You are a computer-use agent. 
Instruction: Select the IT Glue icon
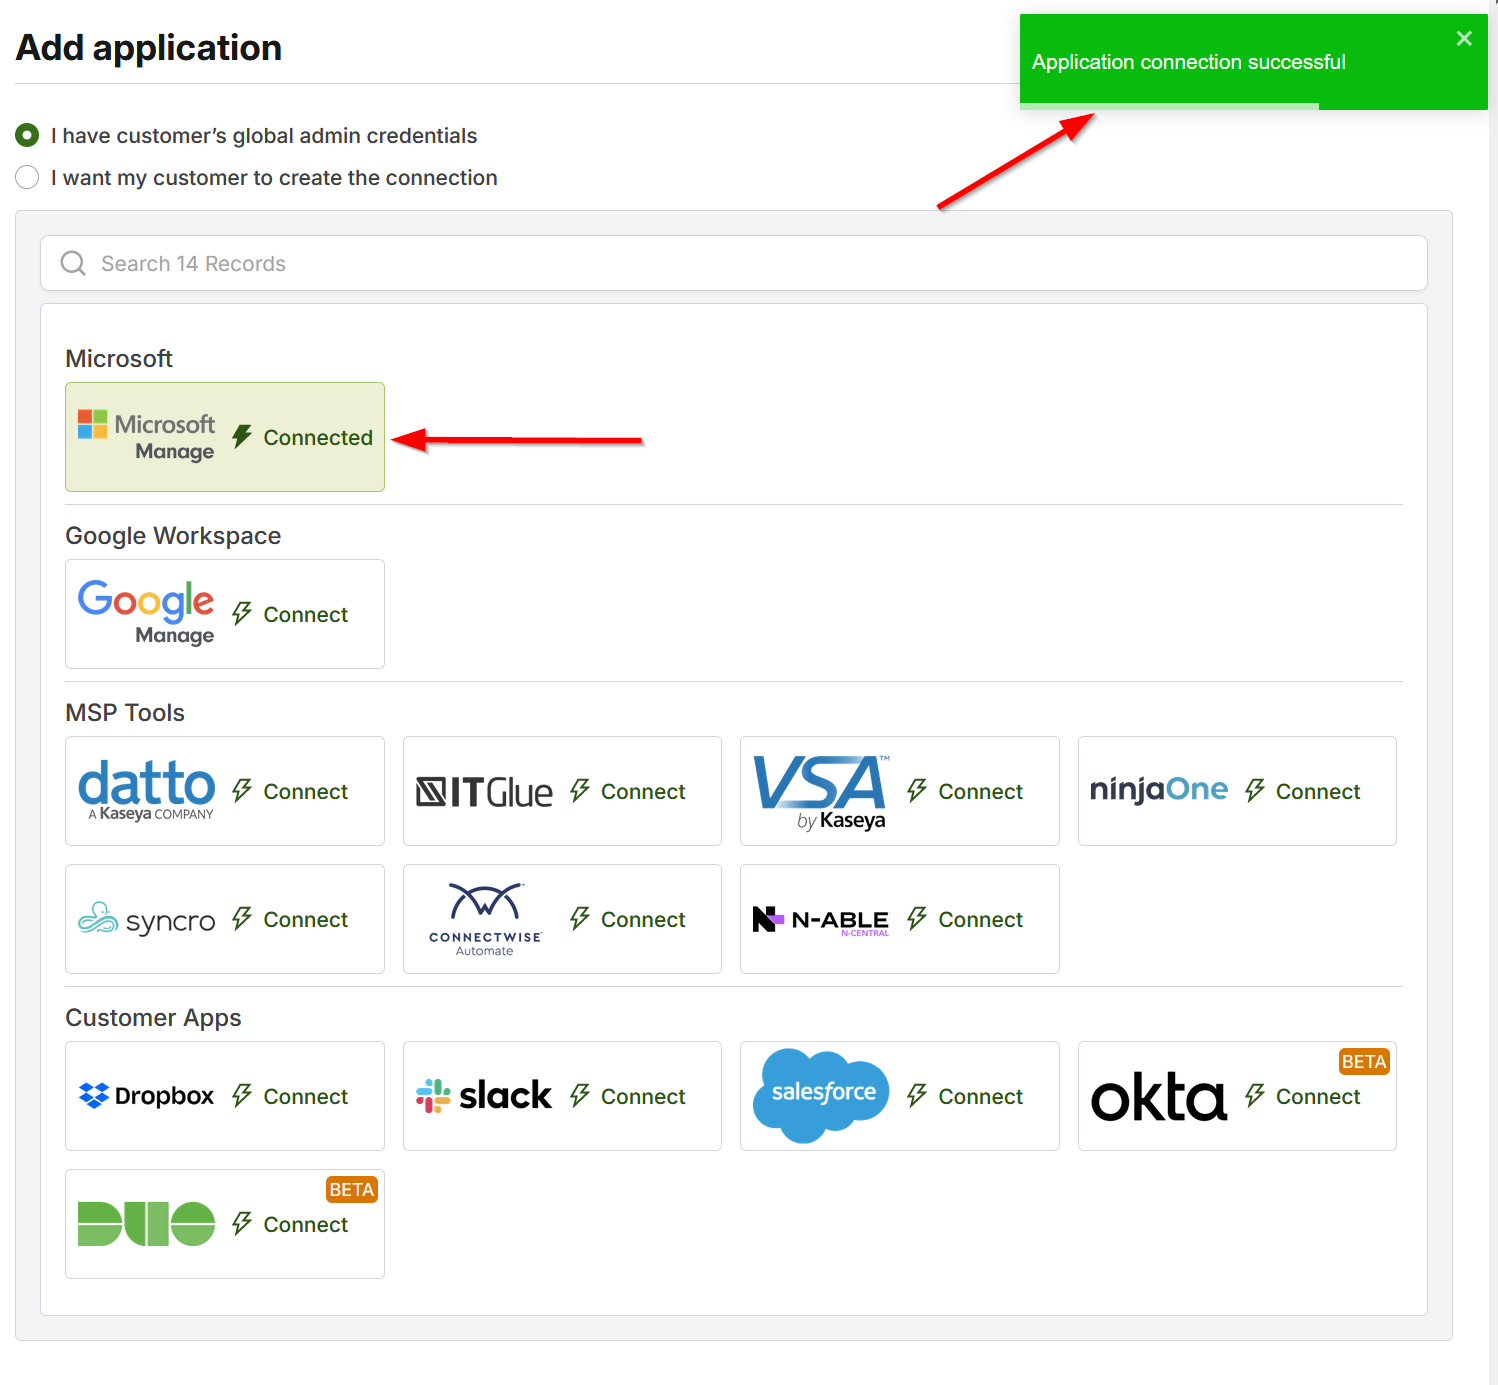(x=484, y=790)
